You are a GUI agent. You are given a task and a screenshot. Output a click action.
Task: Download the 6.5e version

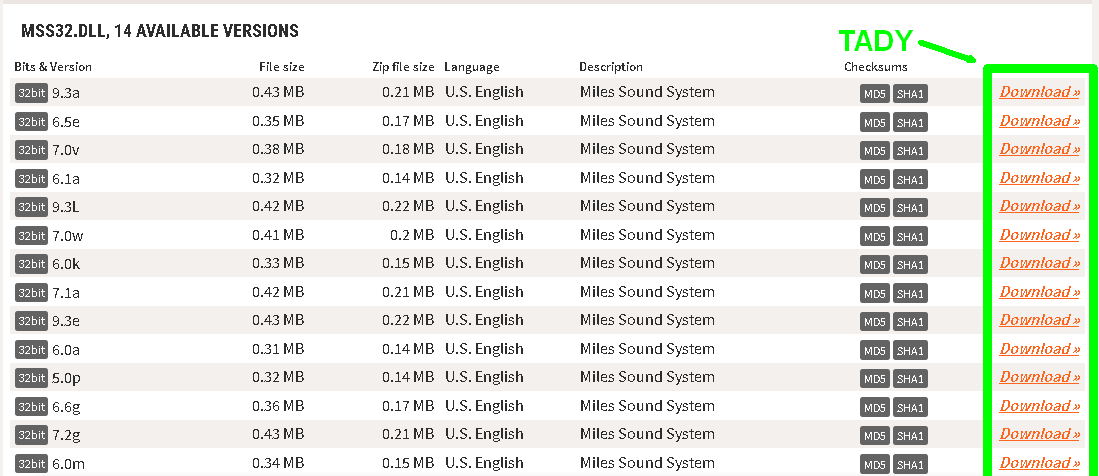pos(1039,121)
